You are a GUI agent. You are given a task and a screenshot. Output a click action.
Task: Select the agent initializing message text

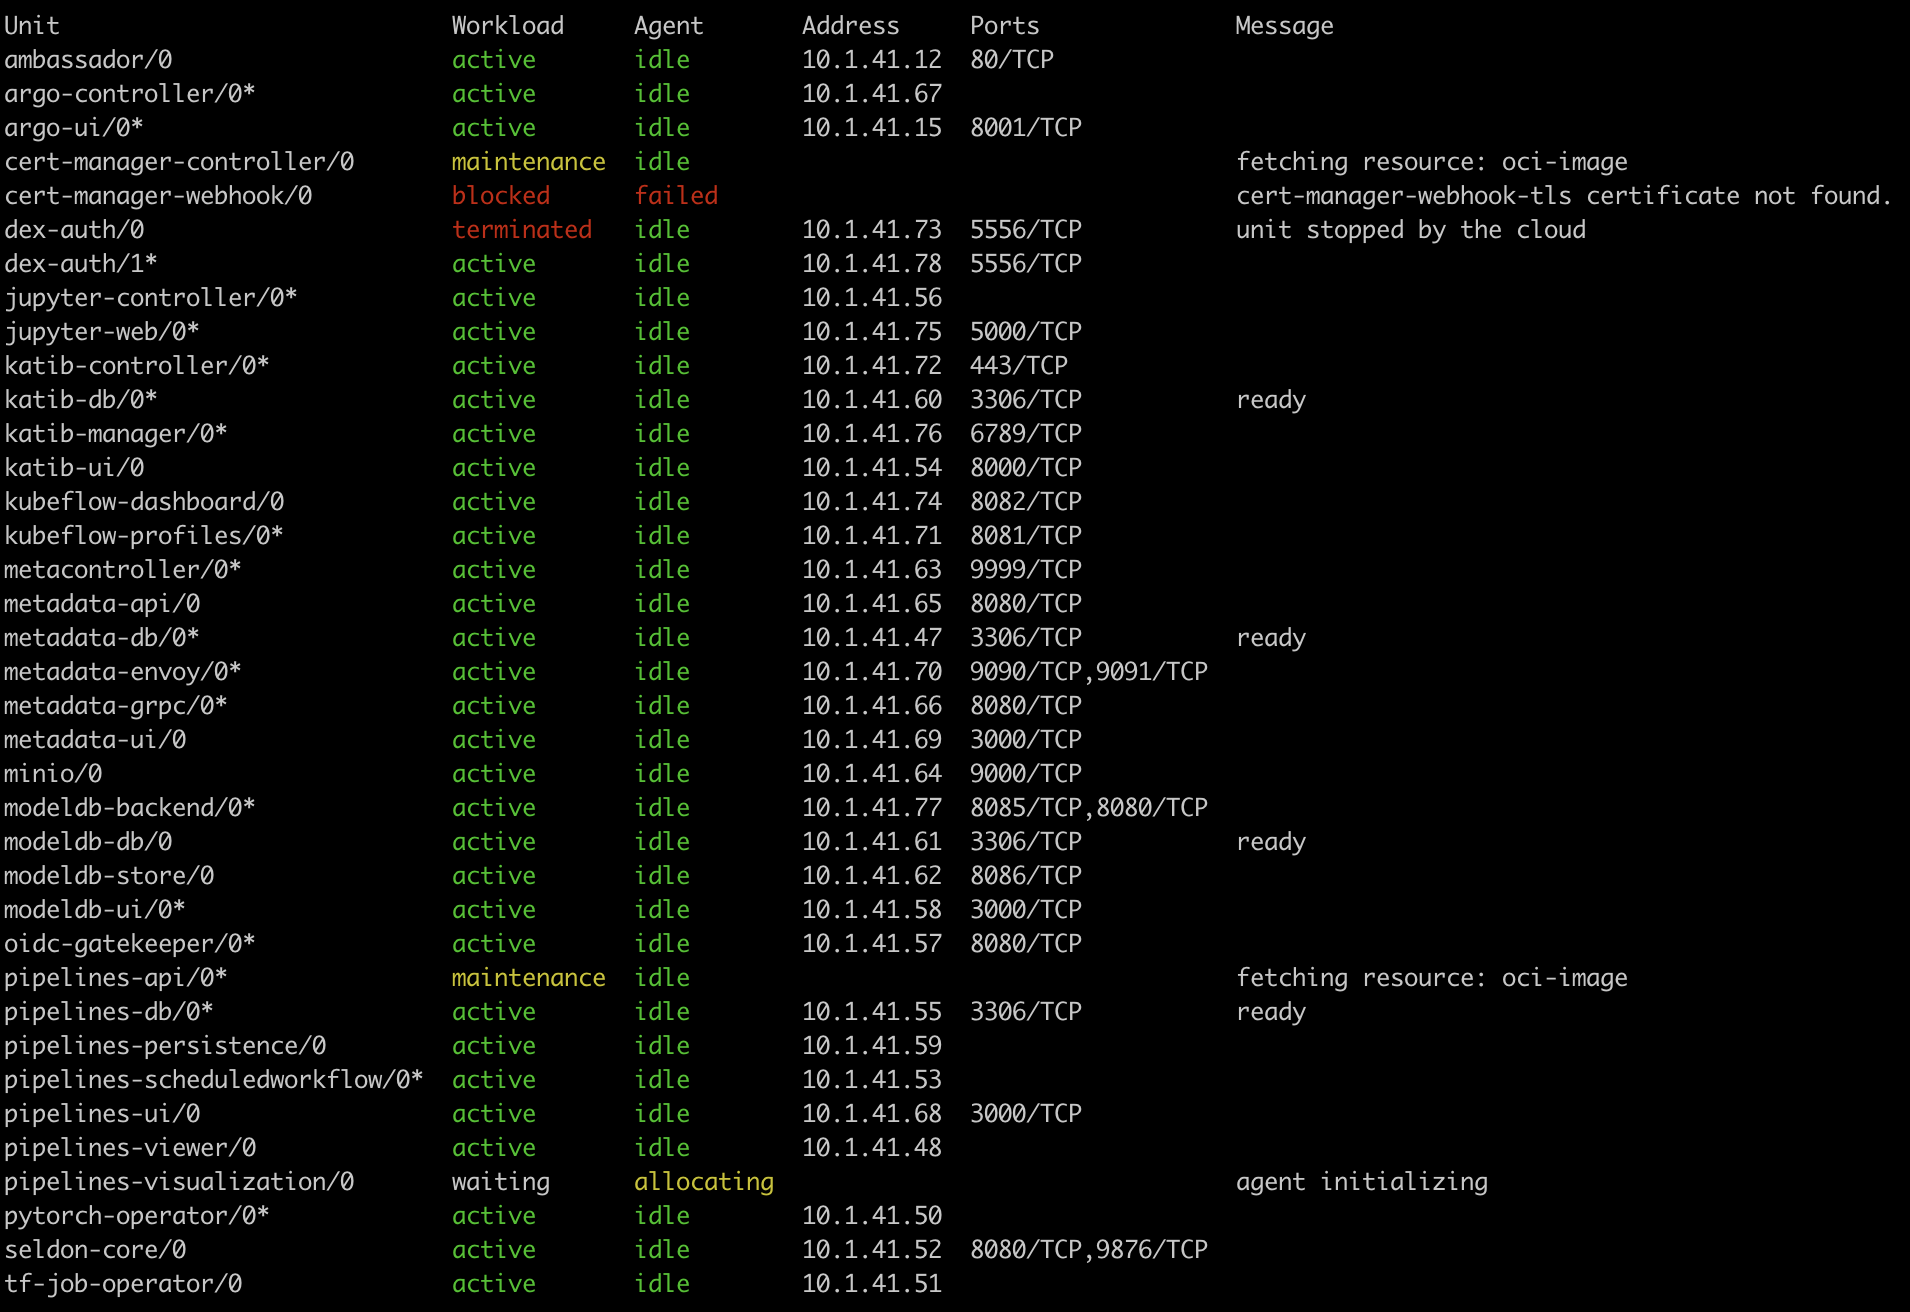coord(1362,1181)
